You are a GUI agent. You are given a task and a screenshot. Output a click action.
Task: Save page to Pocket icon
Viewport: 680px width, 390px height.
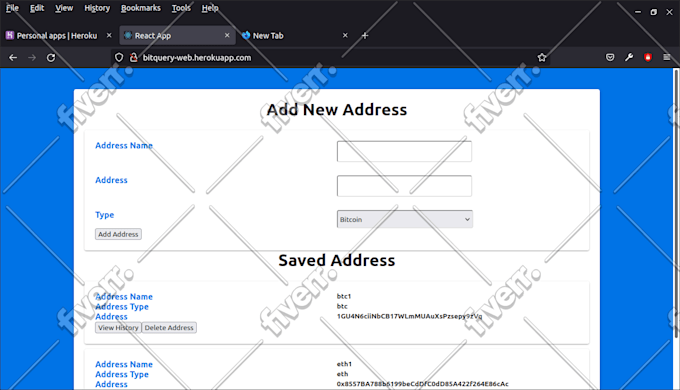pyautogui.click(x=610, y=57)
